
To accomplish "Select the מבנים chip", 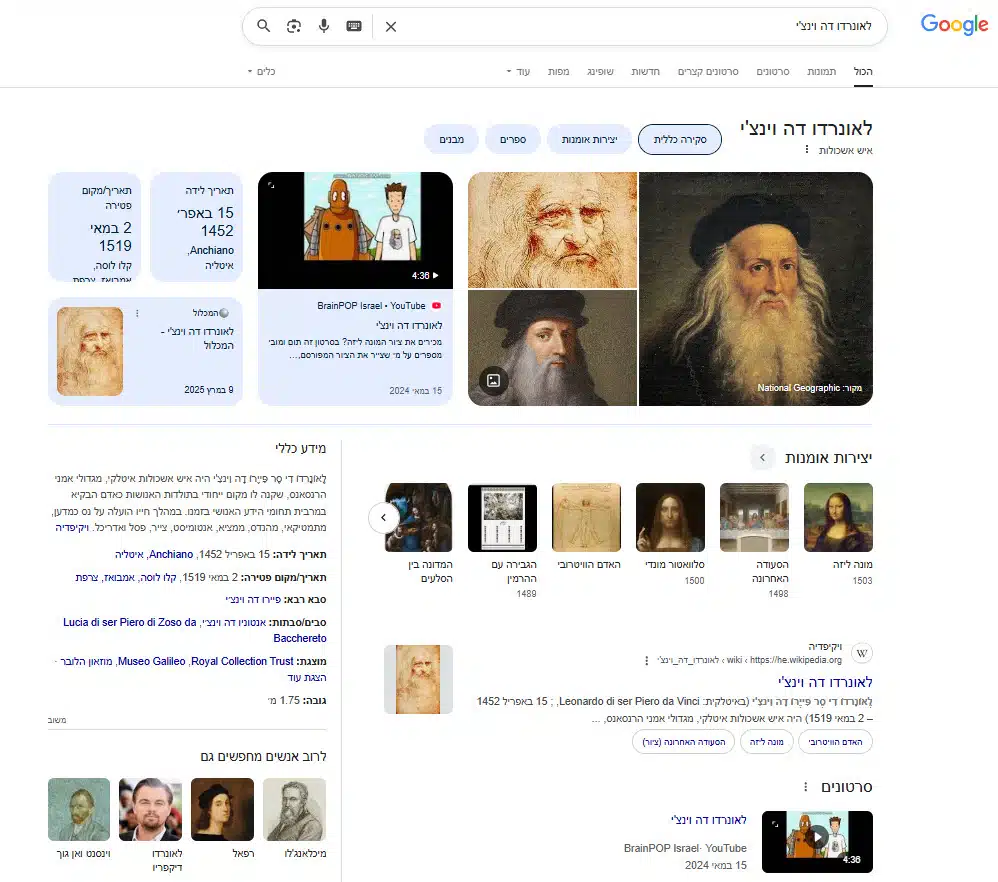I will tap(451, 139).
